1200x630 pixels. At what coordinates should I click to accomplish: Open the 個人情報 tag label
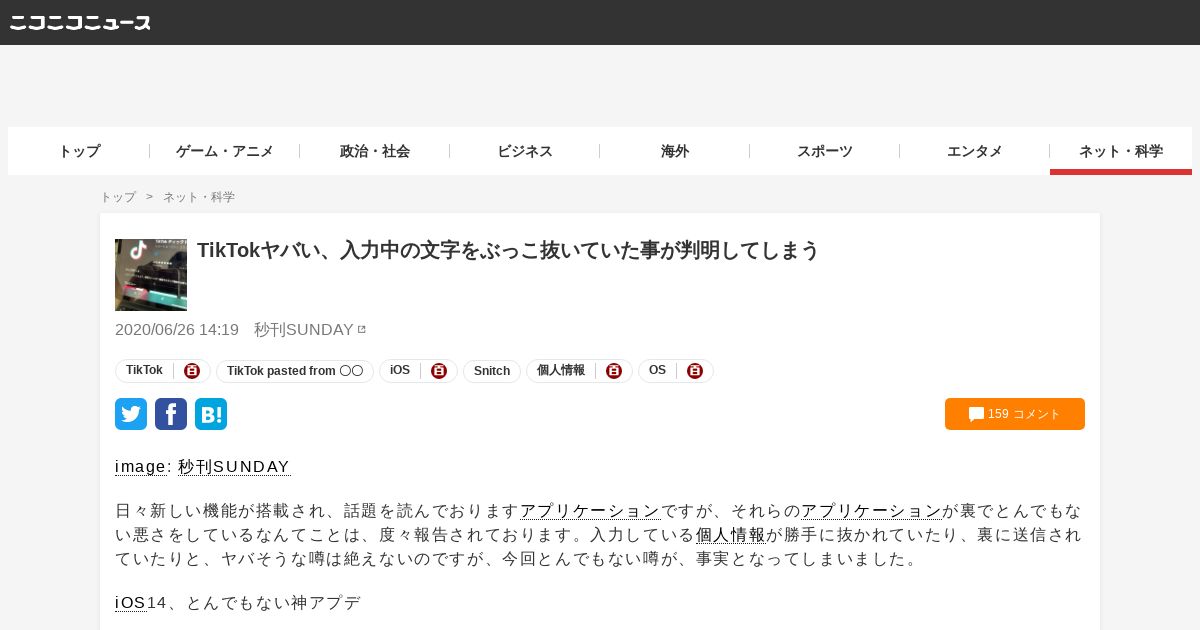(x=561, y=370)
